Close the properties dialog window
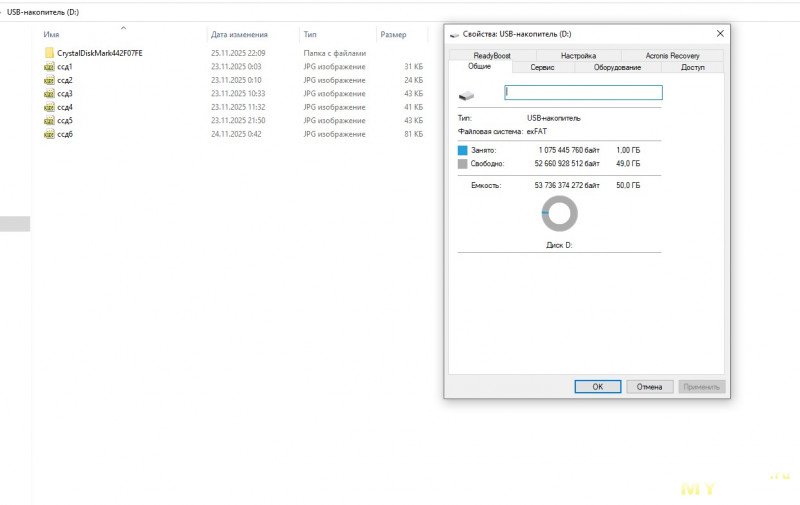800x505 pixels. point(720,33)
